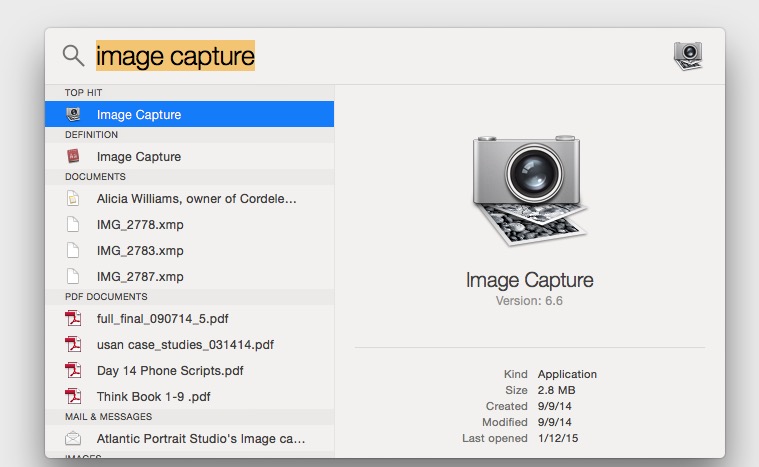Click the file icon next to IMG_2783.xmp
The width and height of the screenshot is (759, 467).
point(73,251)
